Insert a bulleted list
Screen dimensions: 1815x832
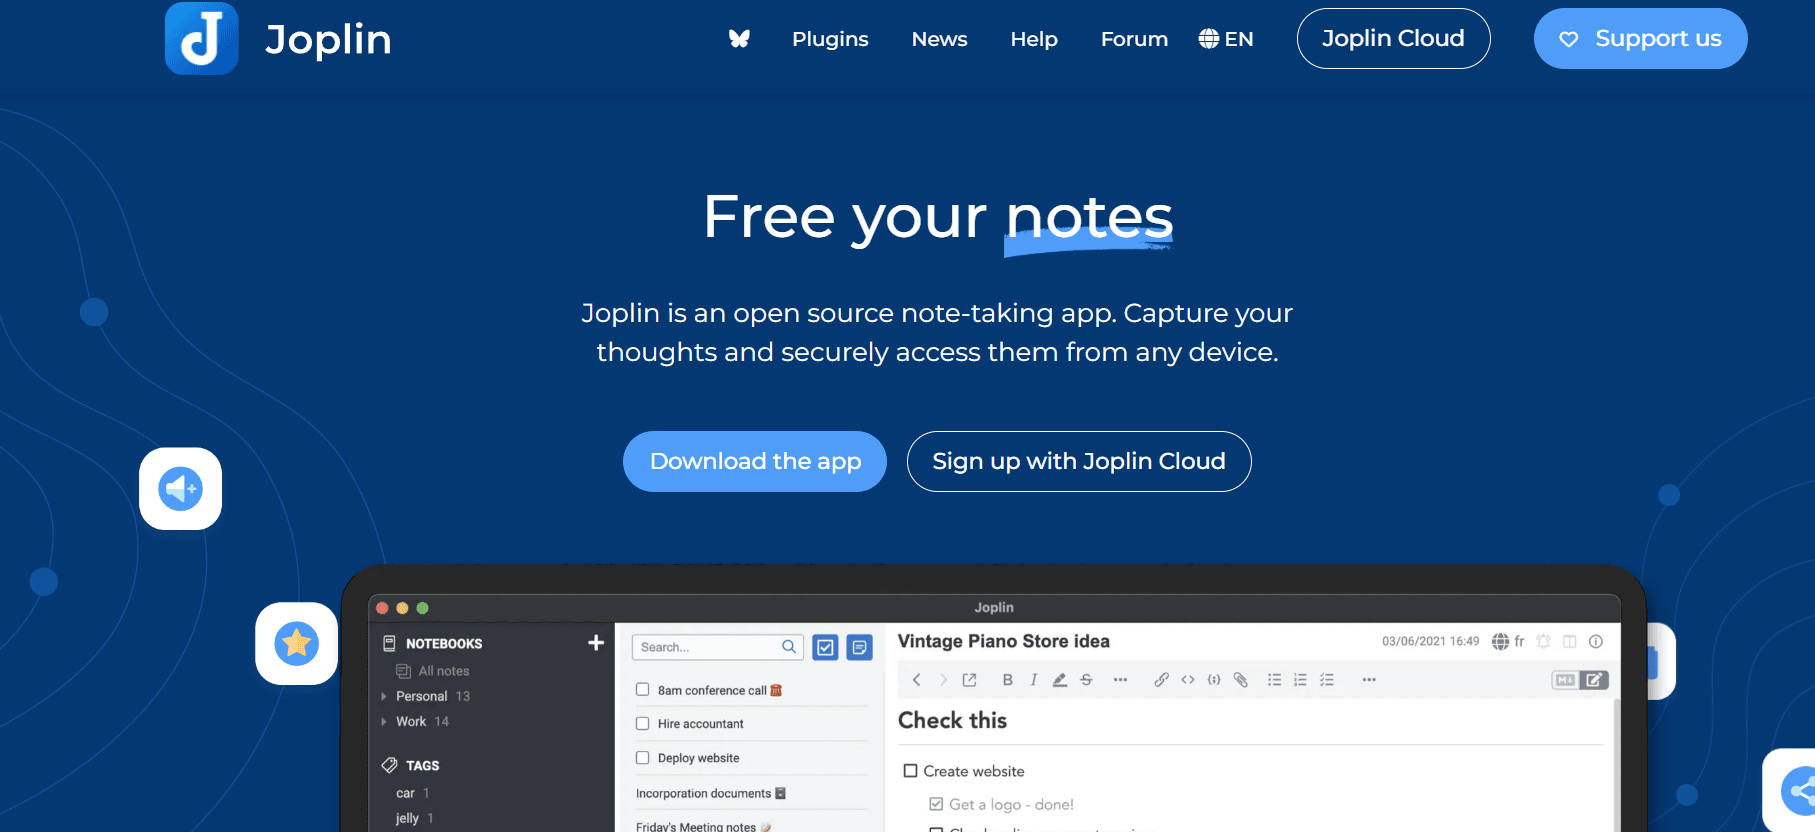coord(1274,680)
